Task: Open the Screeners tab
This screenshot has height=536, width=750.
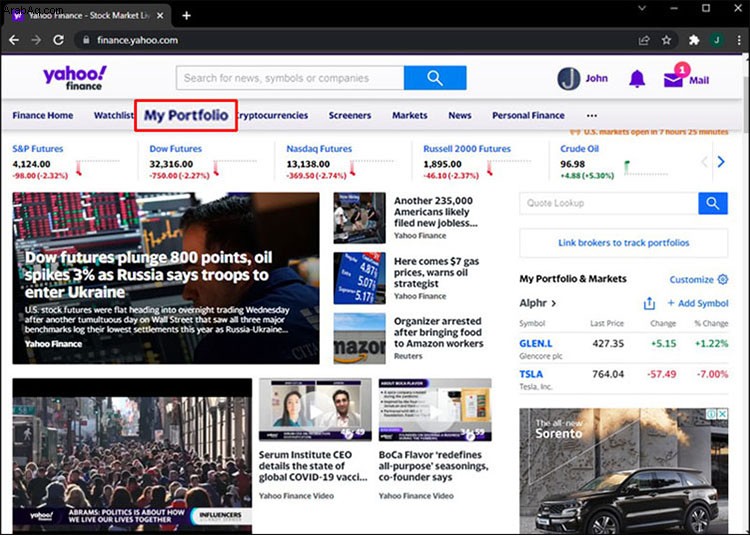Action: click(x=350, y=115)
